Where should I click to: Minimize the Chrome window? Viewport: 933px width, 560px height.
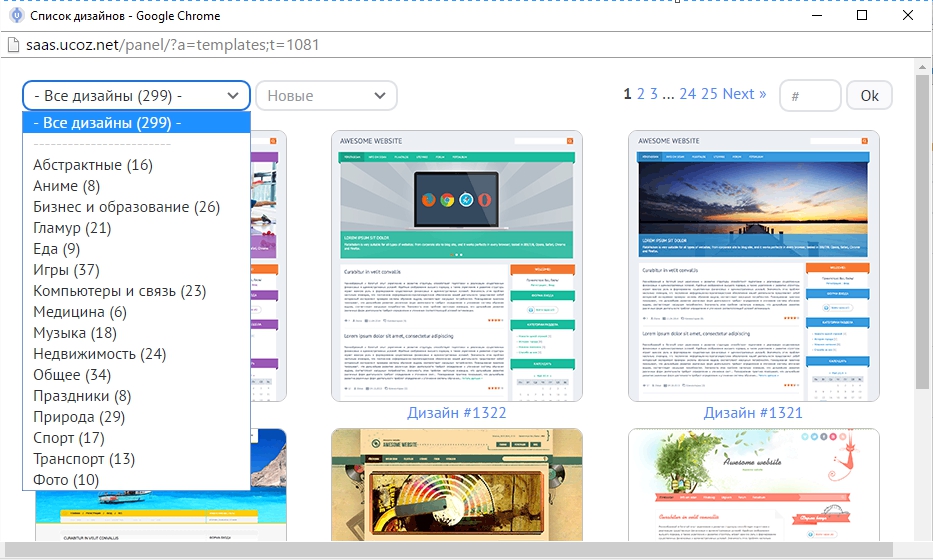click(817, 15)
